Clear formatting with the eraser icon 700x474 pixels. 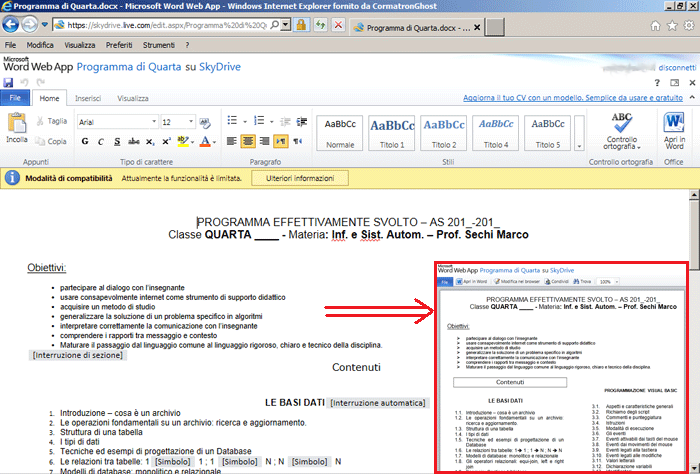(205, 122)
